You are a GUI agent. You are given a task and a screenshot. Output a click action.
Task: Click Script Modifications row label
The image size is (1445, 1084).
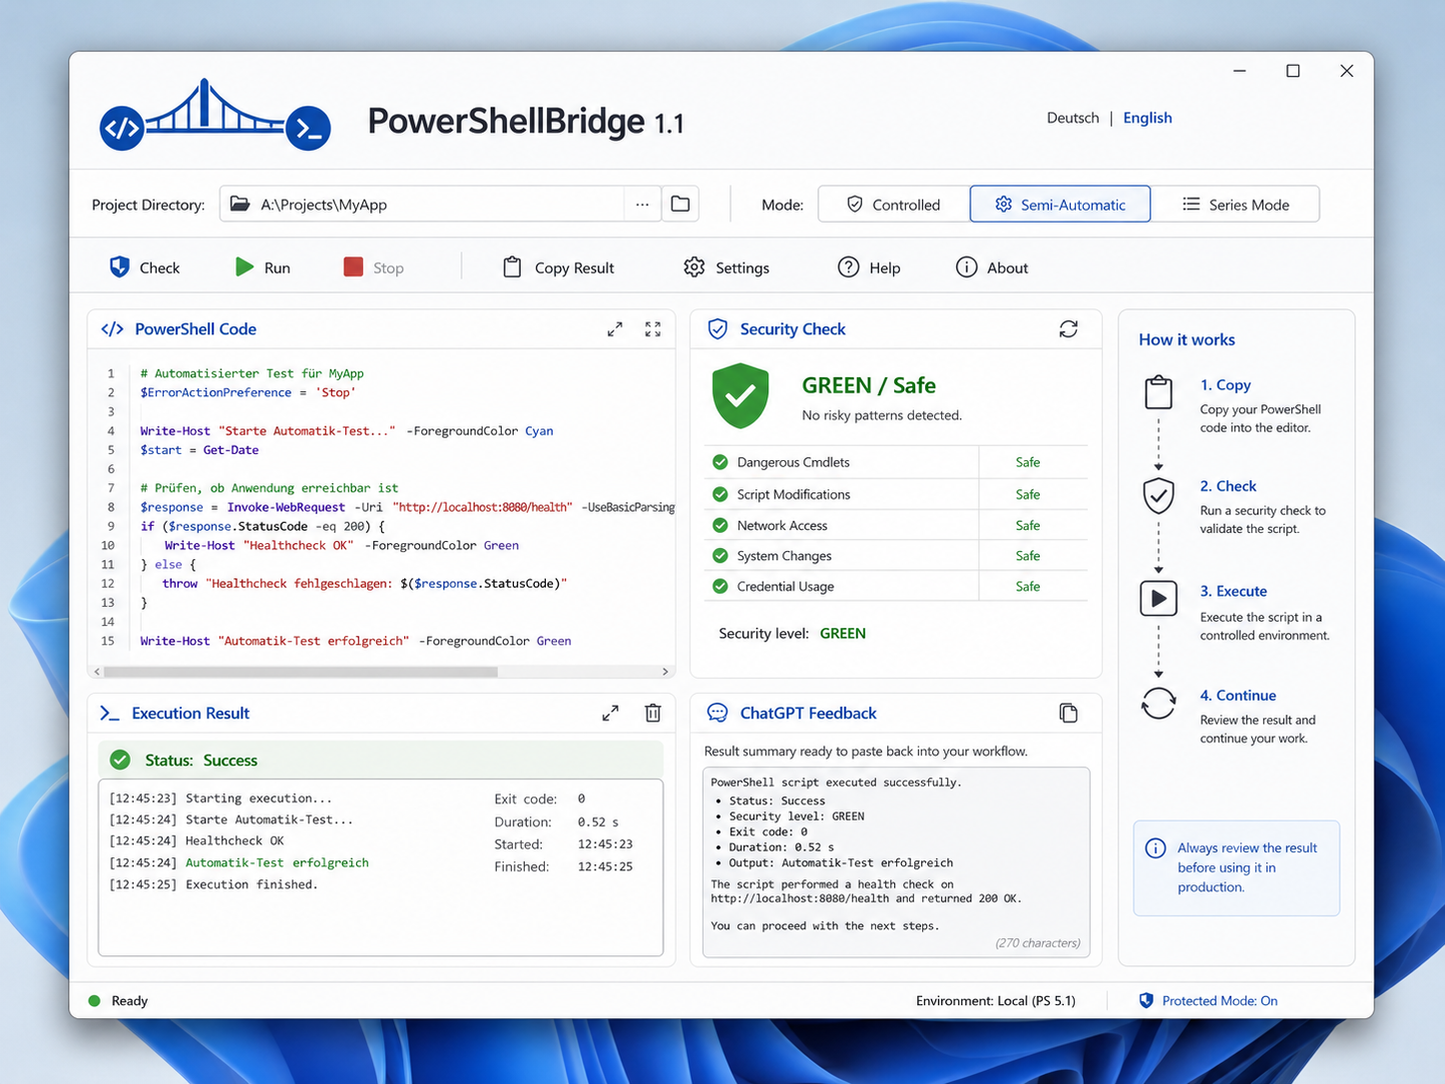coord(793,494)
